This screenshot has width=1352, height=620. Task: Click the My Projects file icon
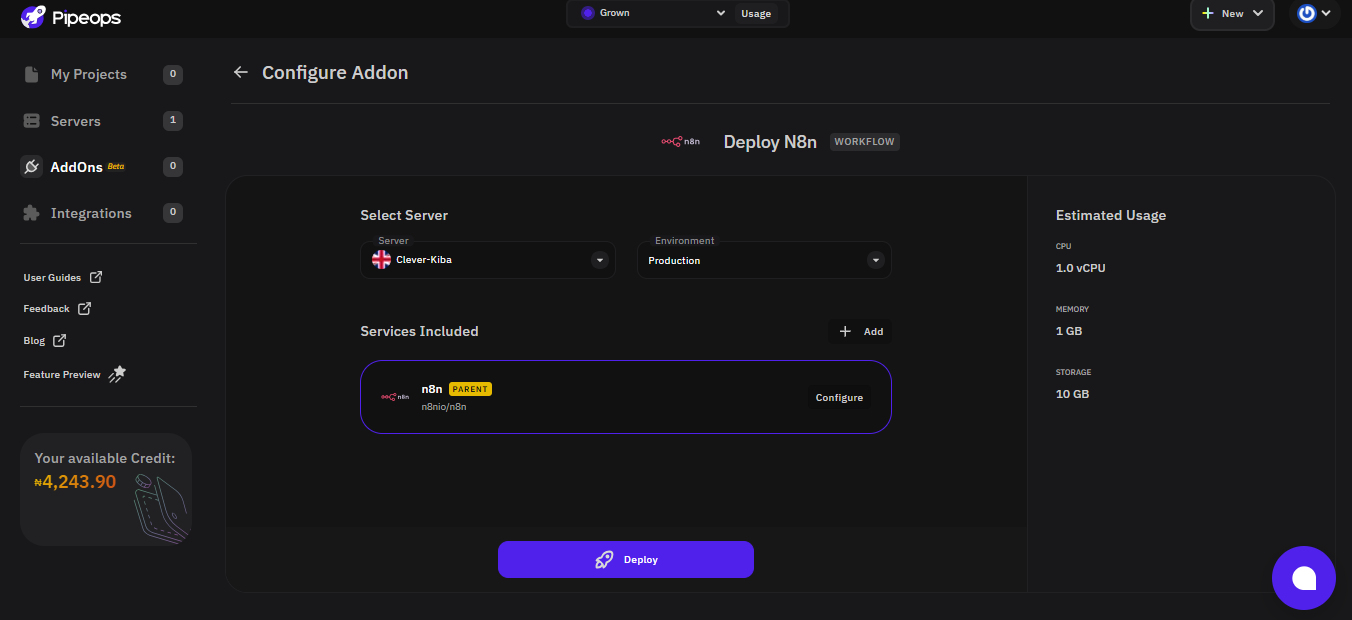(31, 74)
